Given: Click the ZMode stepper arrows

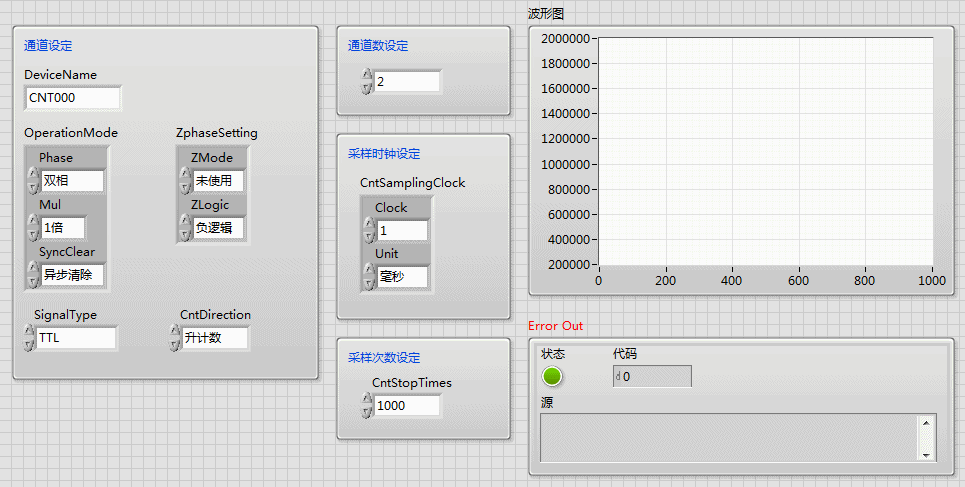Looking at the screenshot, I should point(185,181).
